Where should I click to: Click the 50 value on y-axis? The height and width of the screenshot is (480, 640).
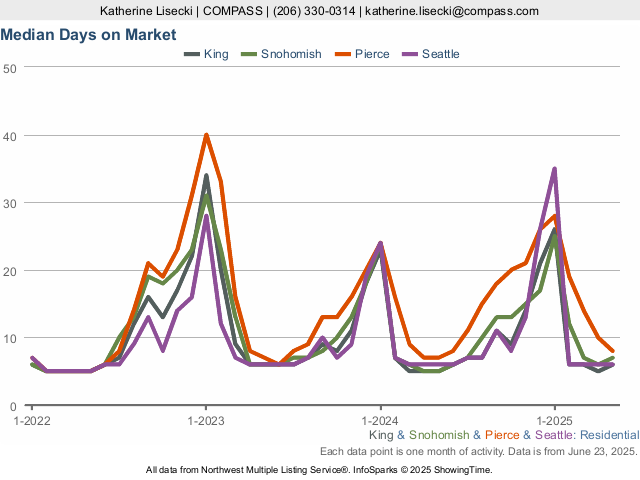point(10,68)
